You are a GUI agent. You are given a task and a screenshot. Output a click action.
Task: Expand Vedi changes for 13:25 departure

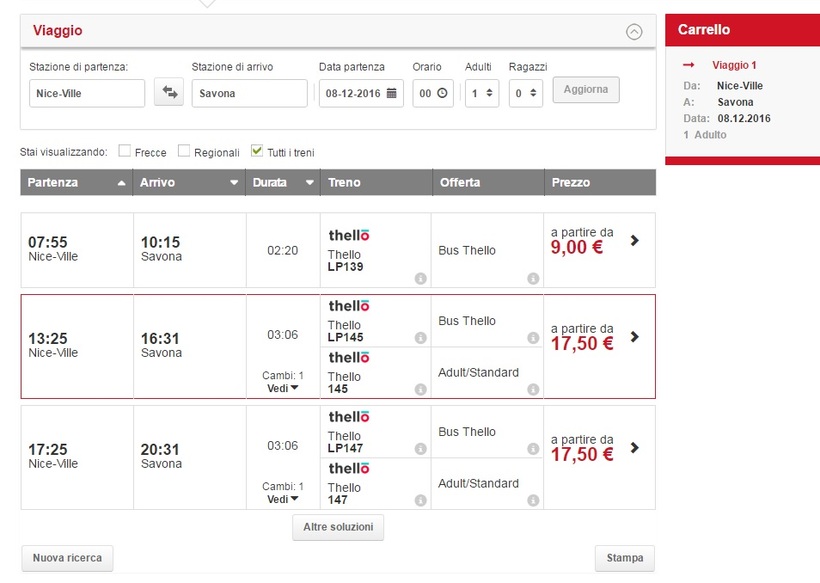click(x=283, y=388)
